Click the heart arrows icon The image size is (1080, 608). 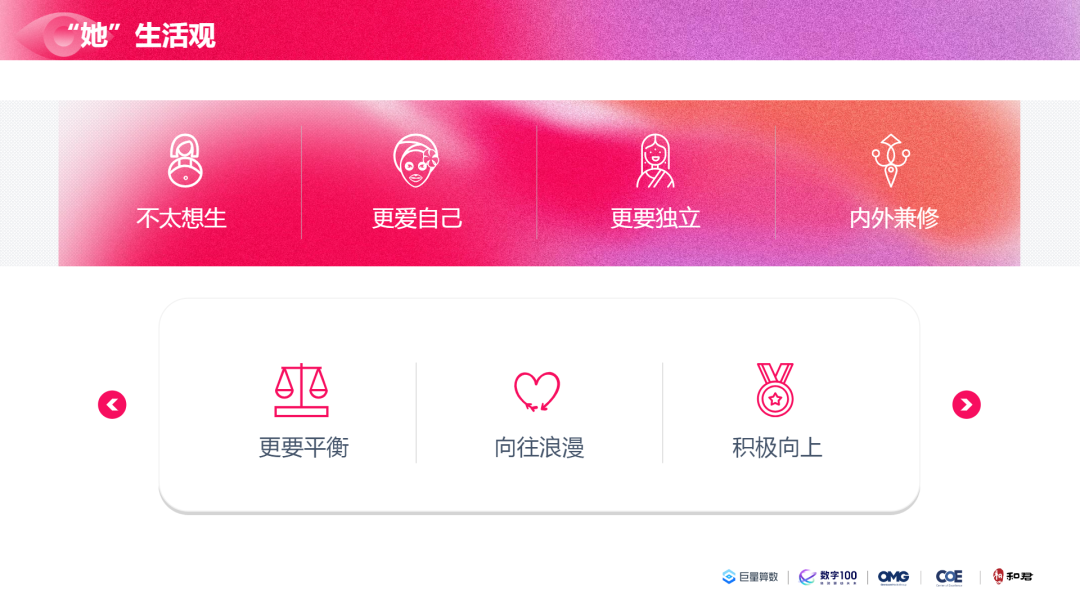point(537,391)
